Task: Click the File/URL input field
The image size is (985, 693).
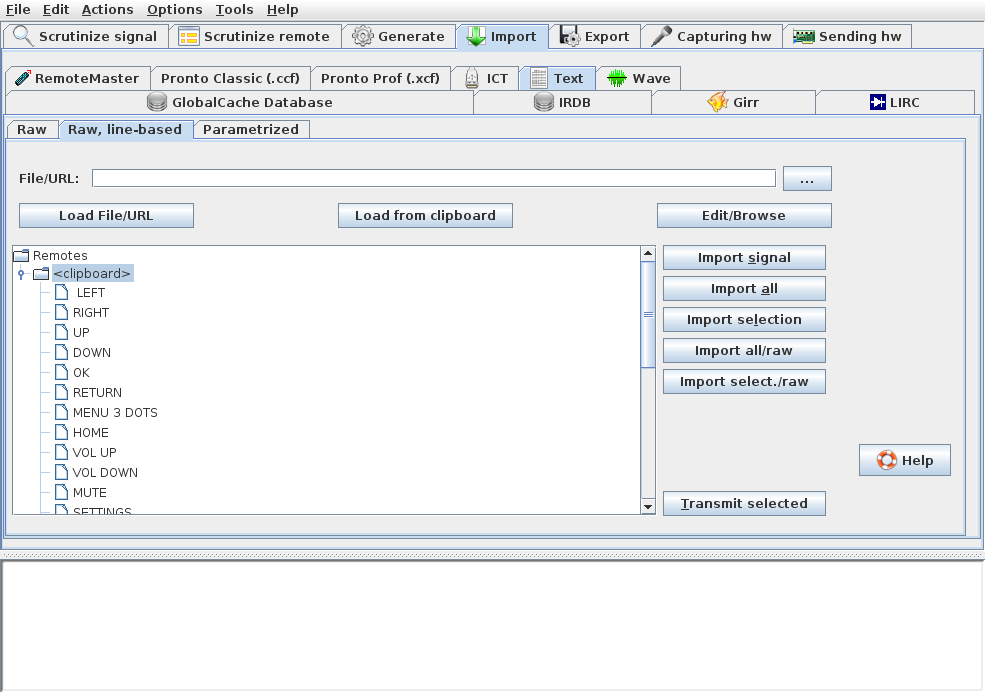Action: tap(433, 179)
